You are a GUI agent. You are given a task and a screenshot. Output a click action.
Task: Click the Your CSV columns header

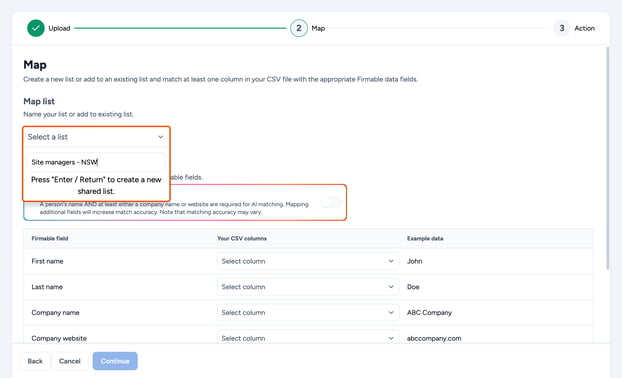pyautogui.click(x=242, y=238)
